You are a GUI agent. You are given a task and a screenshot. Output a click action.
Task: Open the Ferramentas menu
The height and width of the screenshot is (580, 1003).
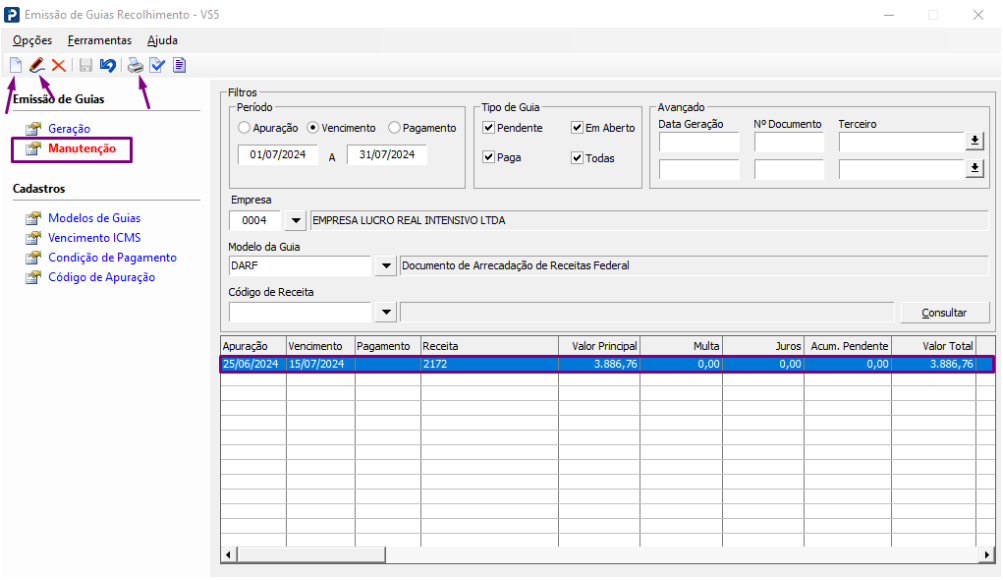click(x=99, y=40)
